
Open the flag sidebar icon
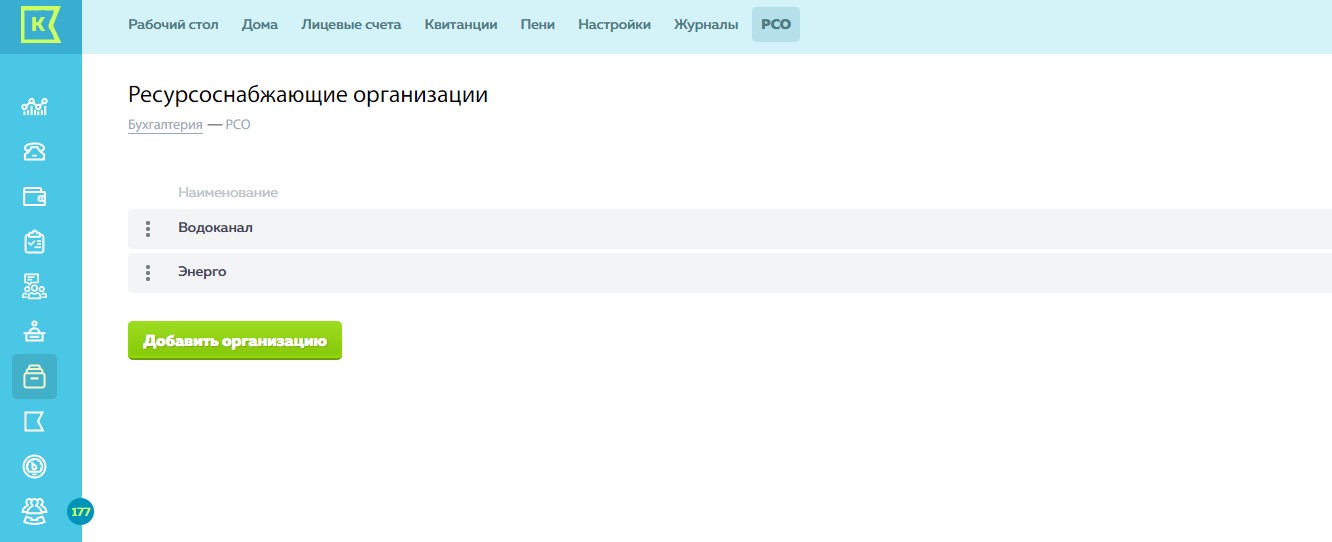click(x=34, y=422)
